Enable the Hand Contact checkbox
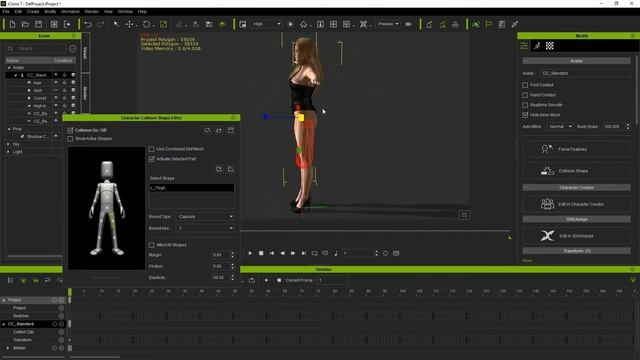This screenshot has width=640, height=360. click(525, 95)
